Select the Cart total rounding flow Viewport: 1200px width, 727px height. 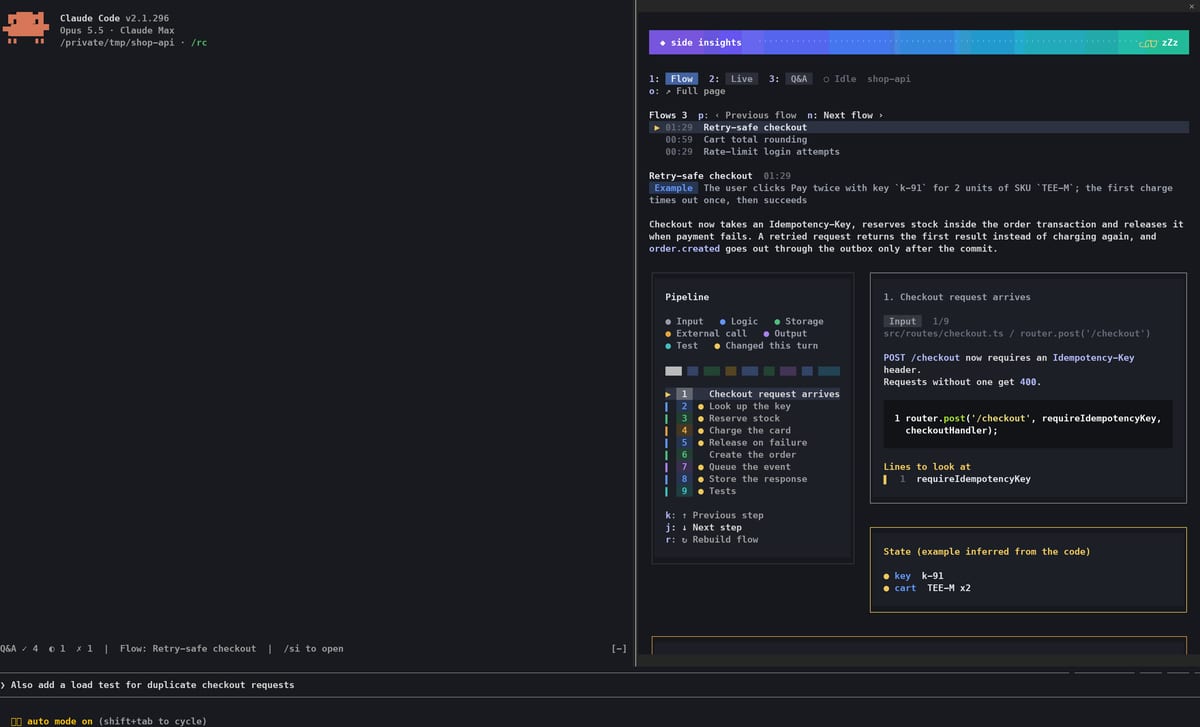[755, 140]
